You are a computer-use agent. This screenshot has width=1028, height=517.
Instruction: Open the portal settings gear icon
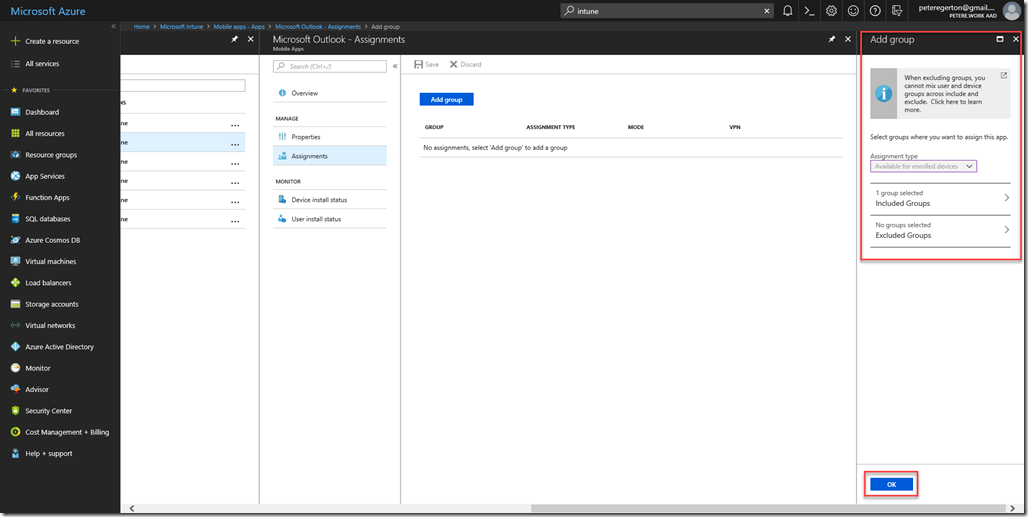(831, 11)
